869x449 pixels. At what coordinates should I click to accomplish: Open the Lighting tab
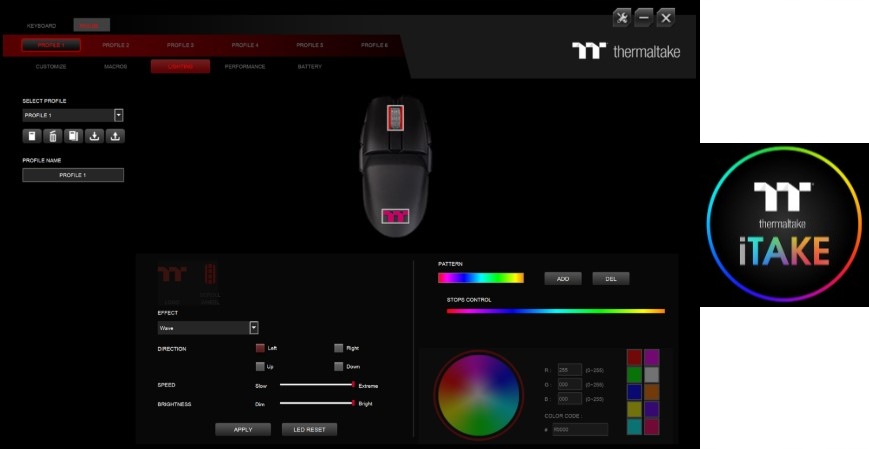[180, 67]
